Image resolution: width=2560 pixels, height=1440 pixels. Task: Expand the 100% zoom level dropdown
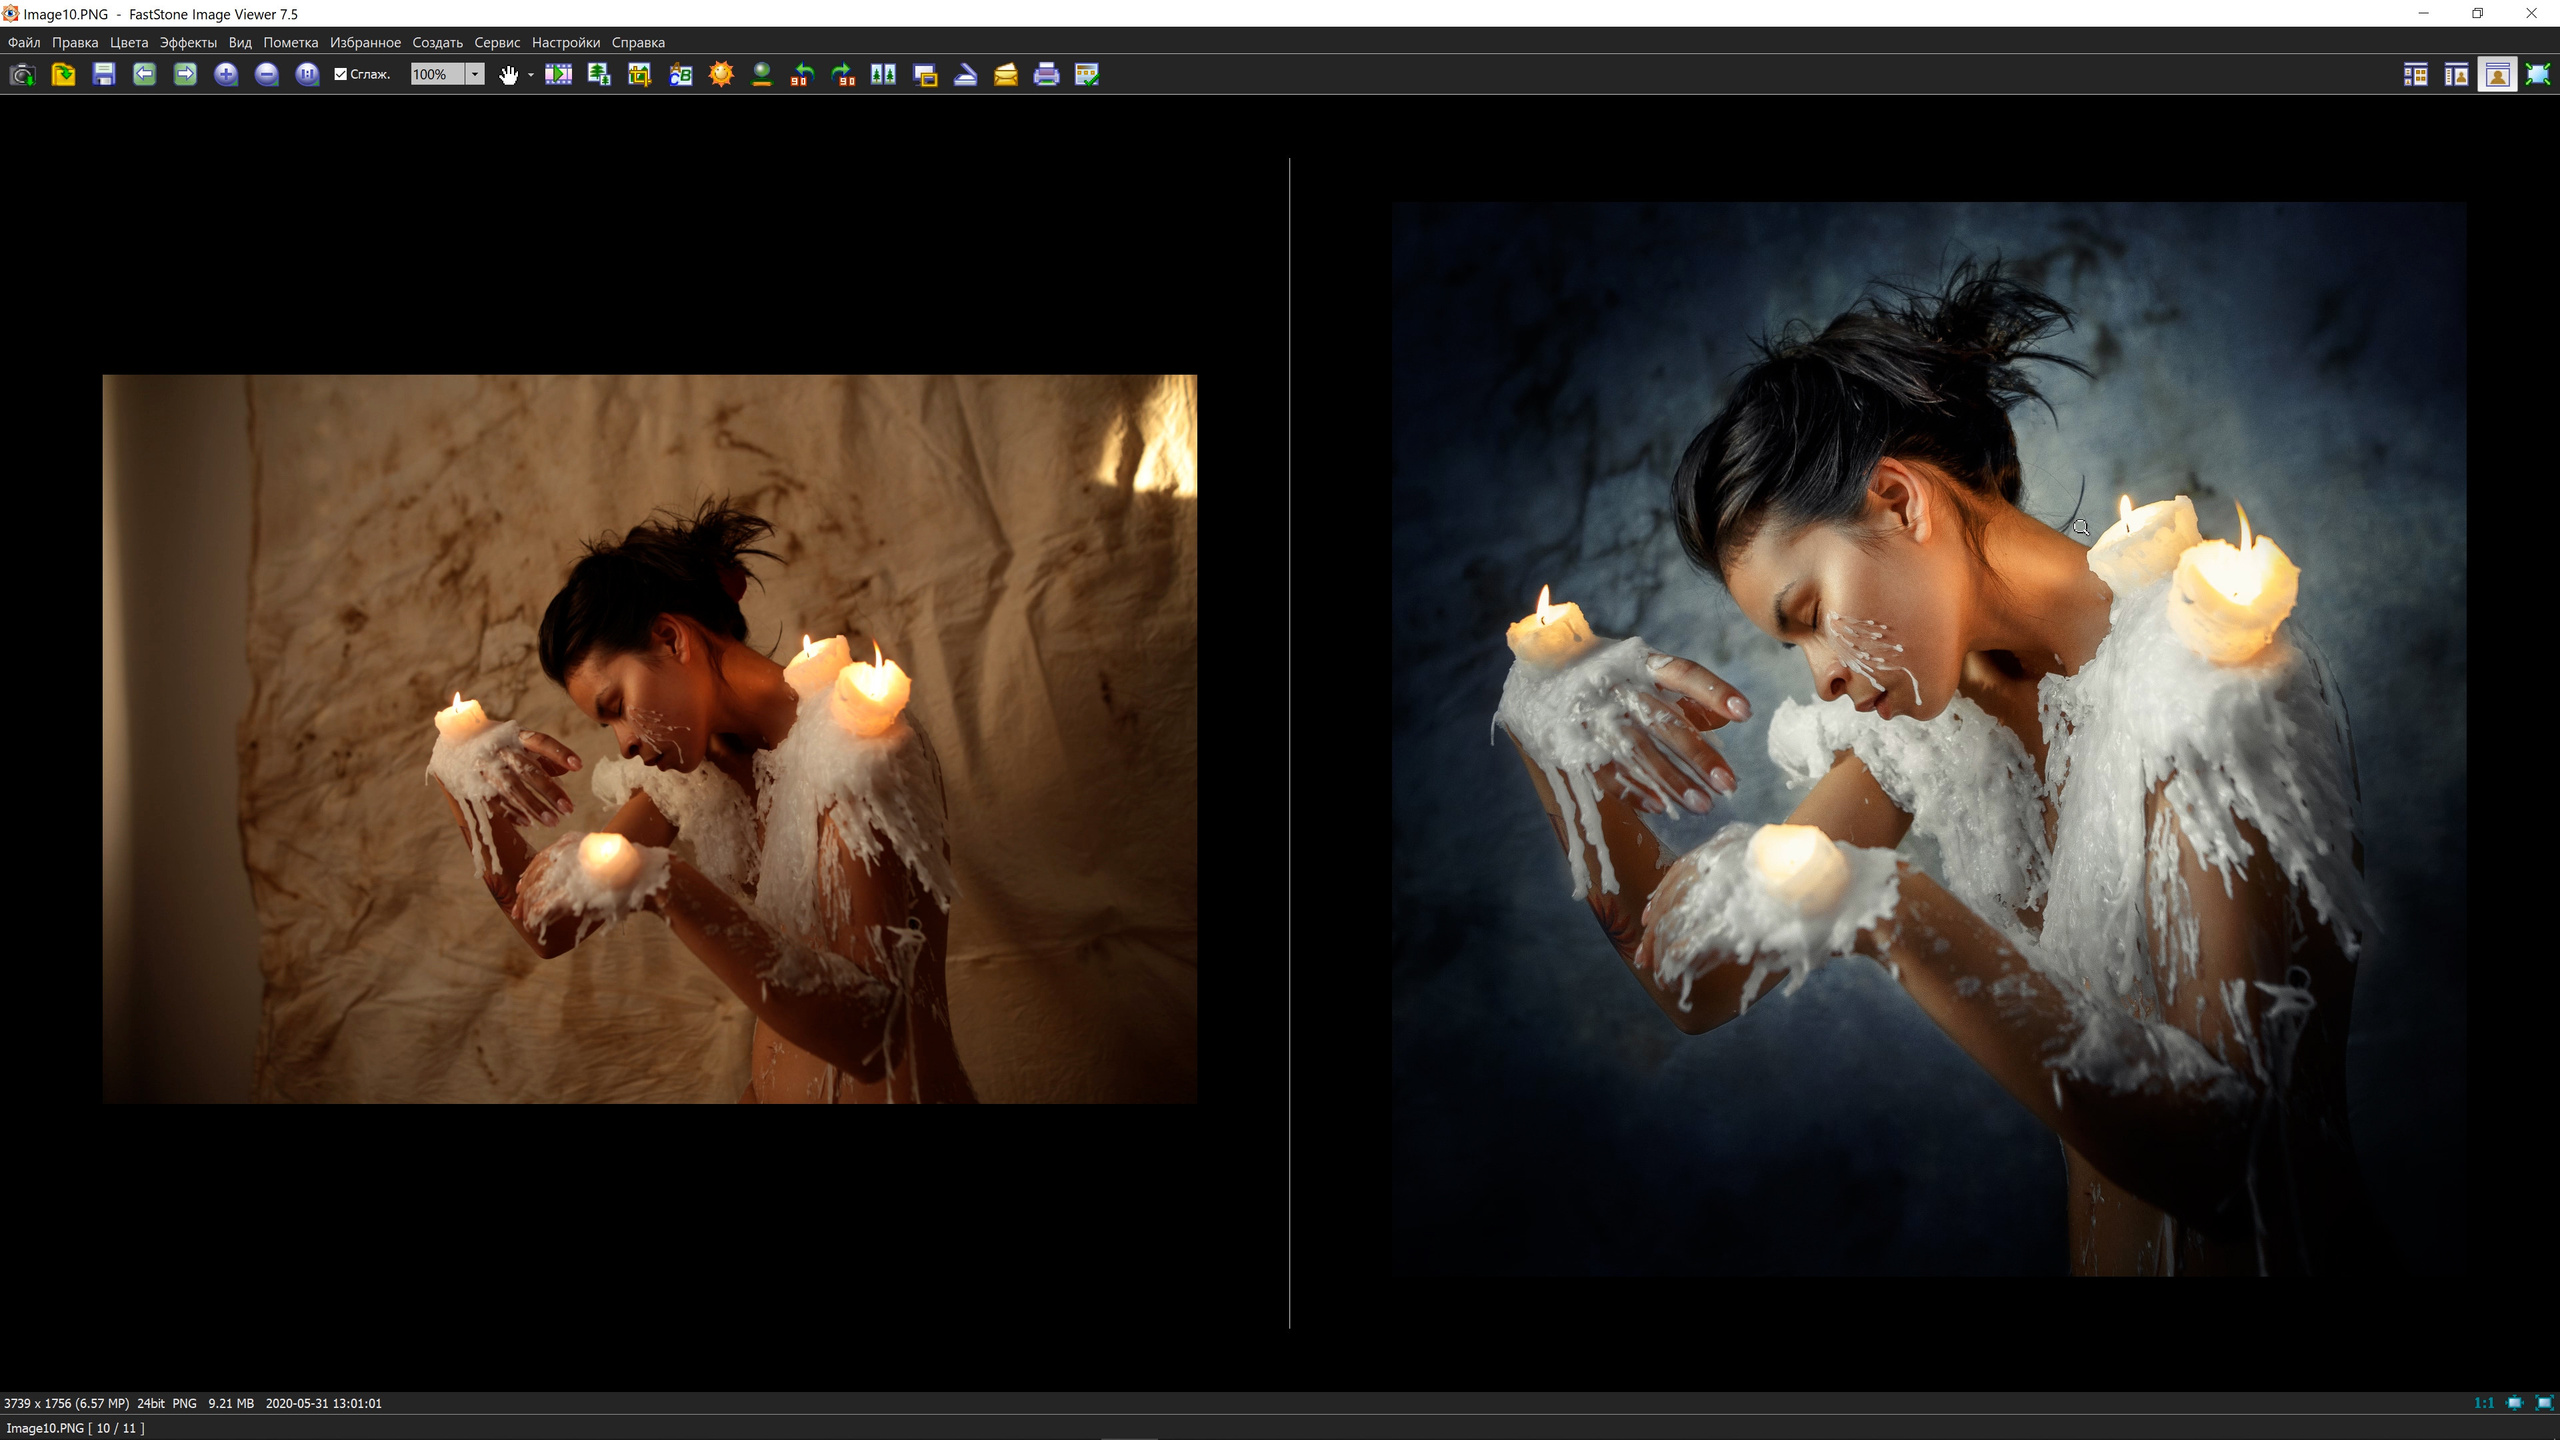click(x=475, y=75)
